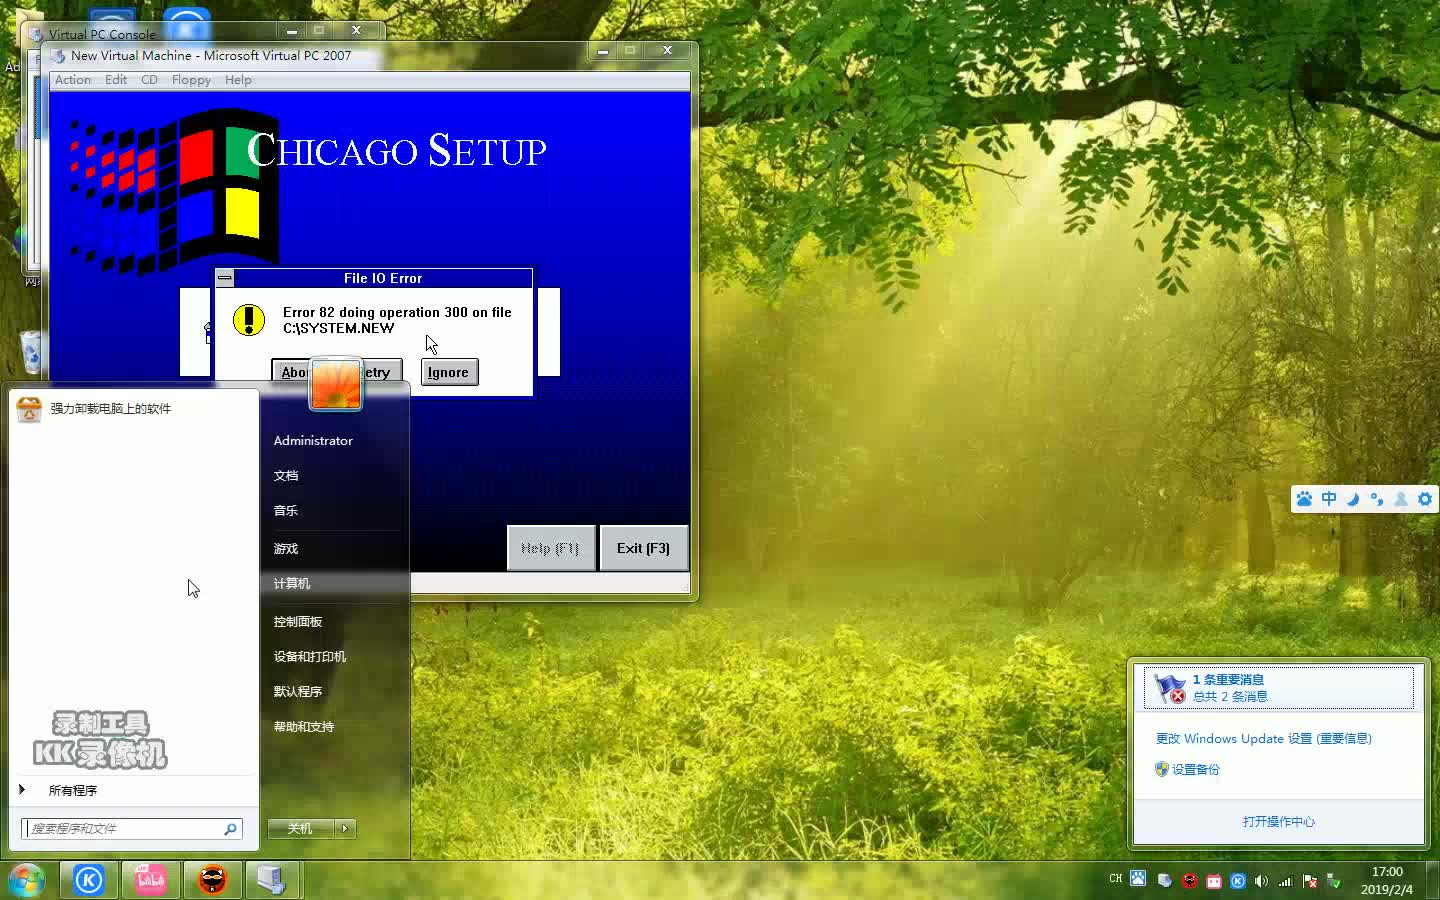Click the user figure icon on IME toolbar

coord(1401,499)
